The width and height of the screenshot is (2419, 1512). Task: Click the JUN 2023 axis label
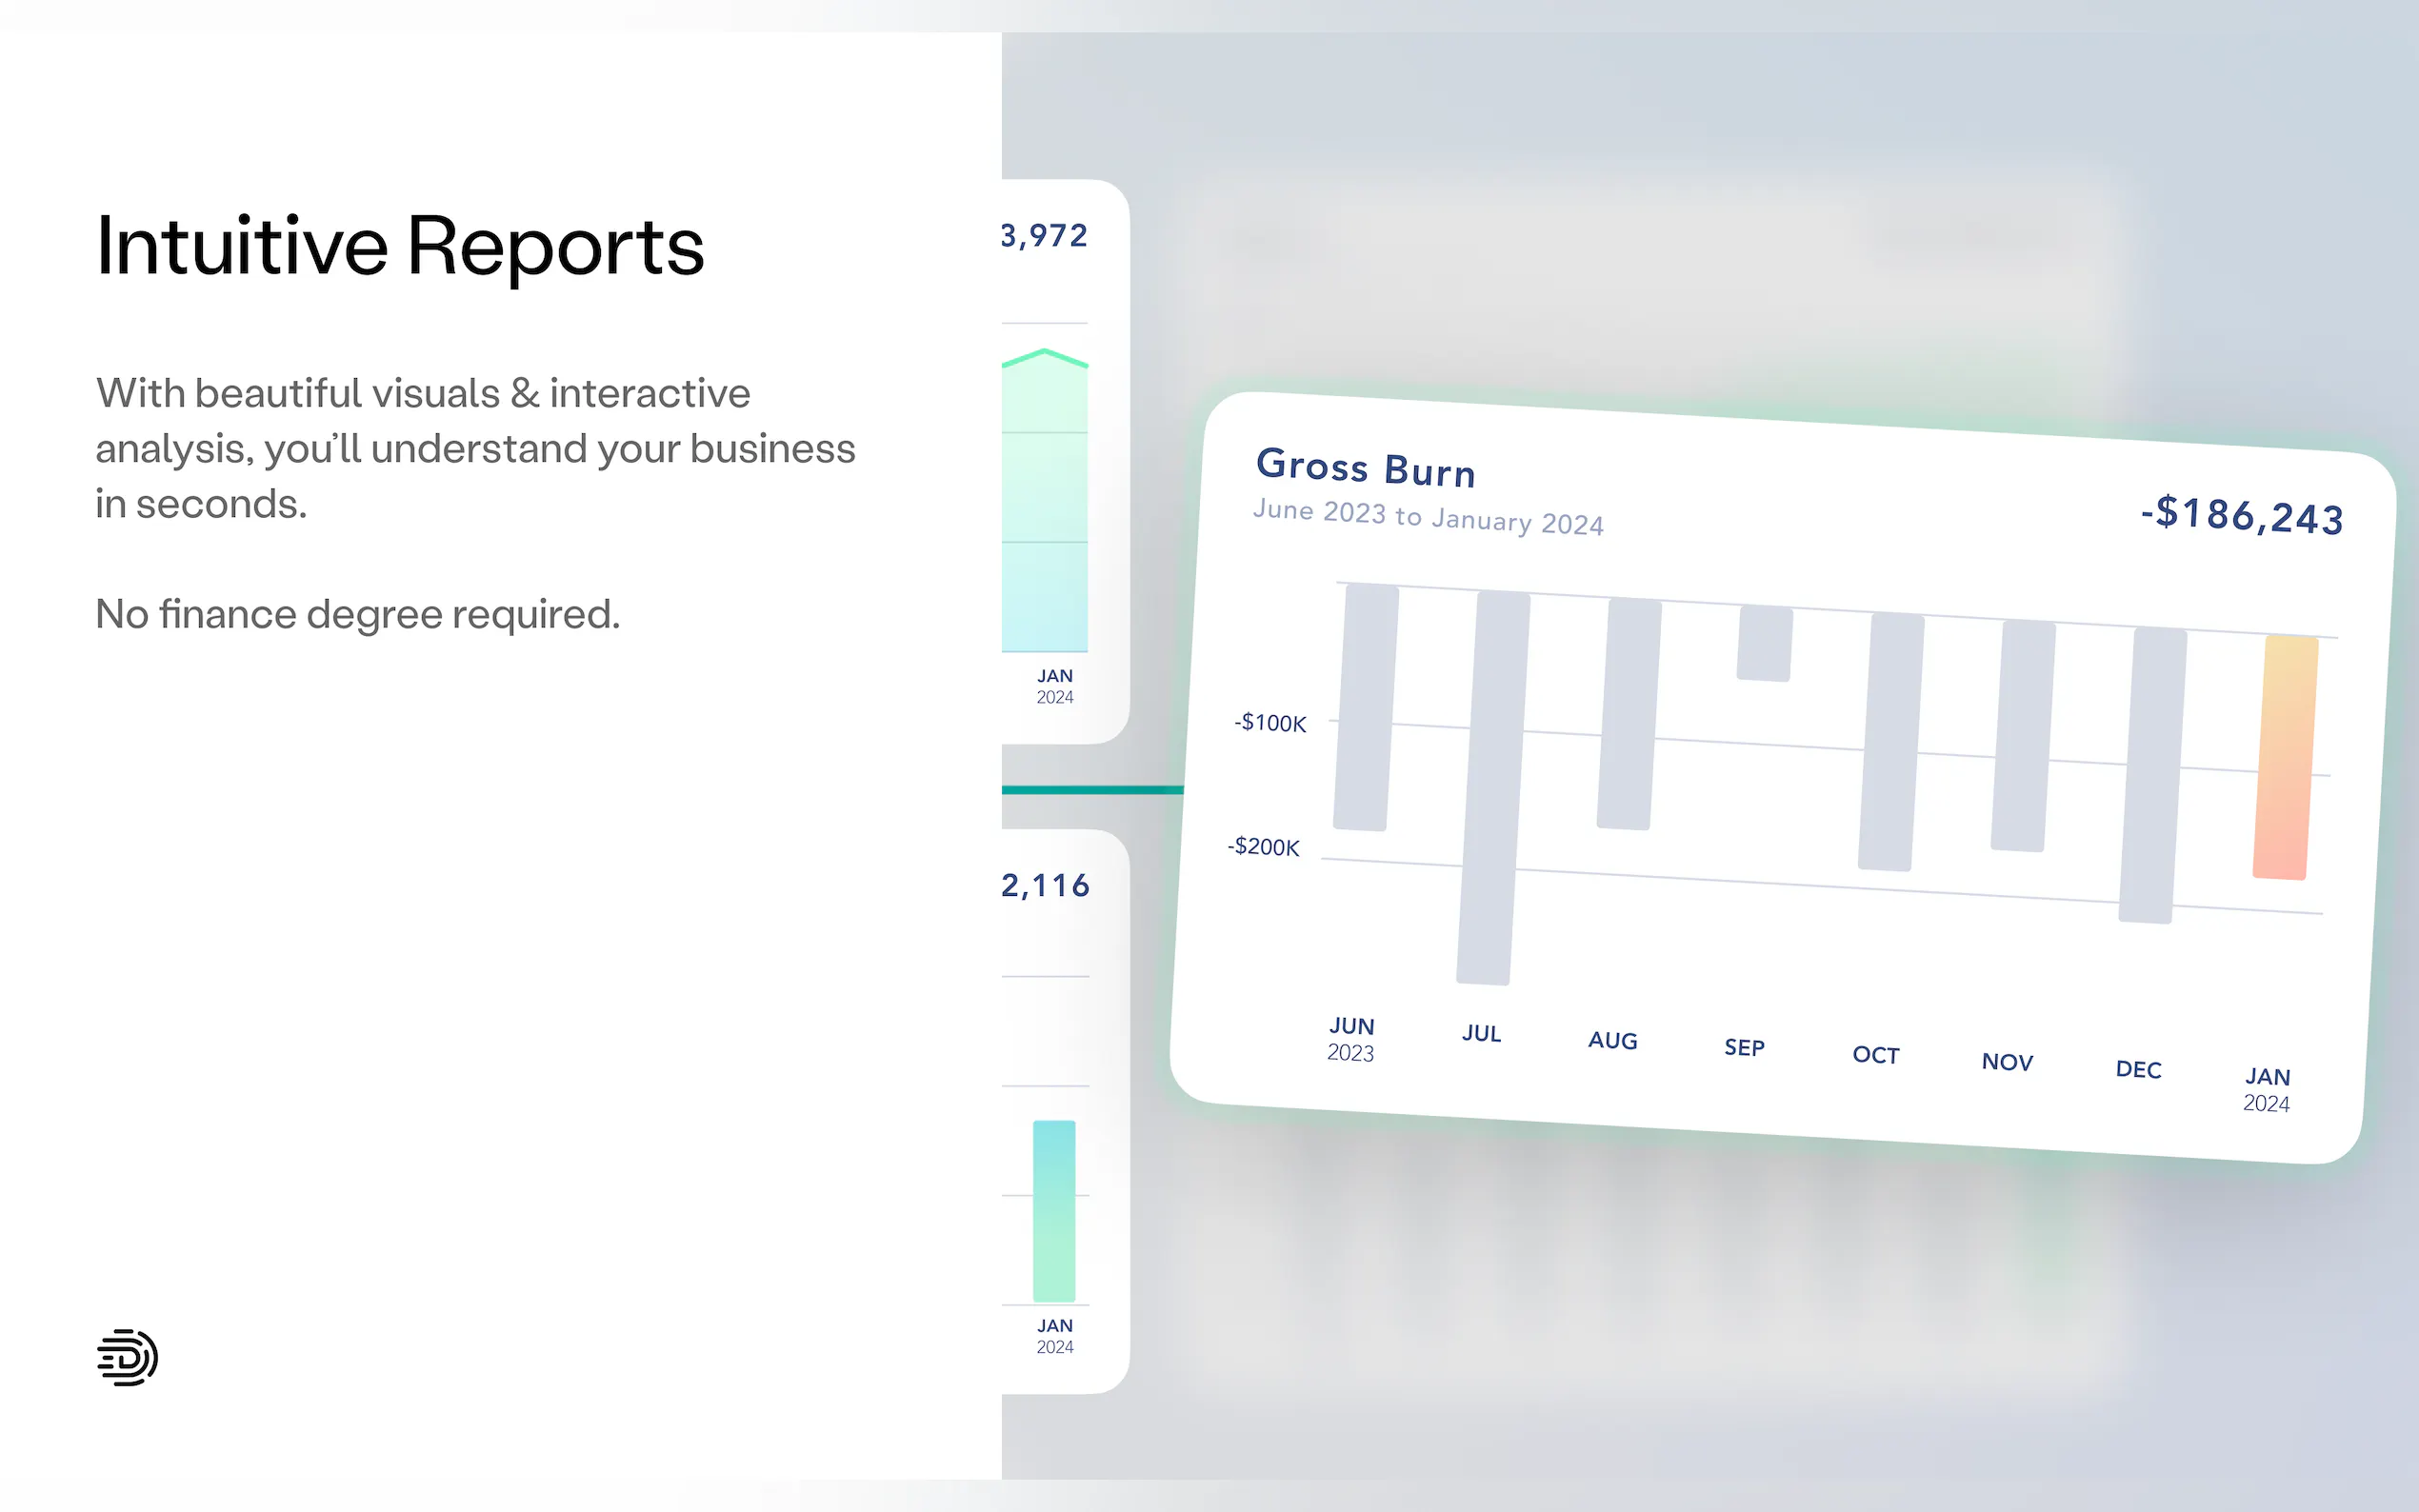tap(1351, 1039)
